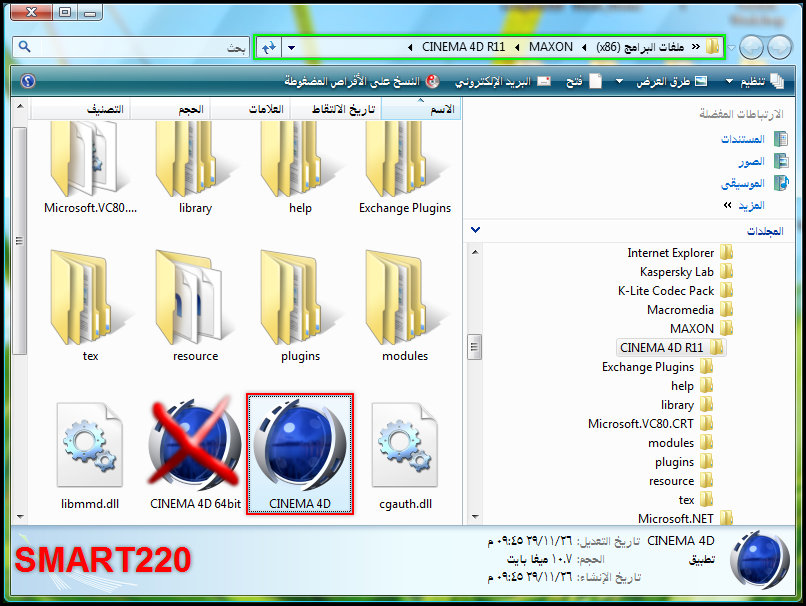806x606 pixels.
Task: Click the folder tree scrollbar thumb
Action: coord(474,347)
